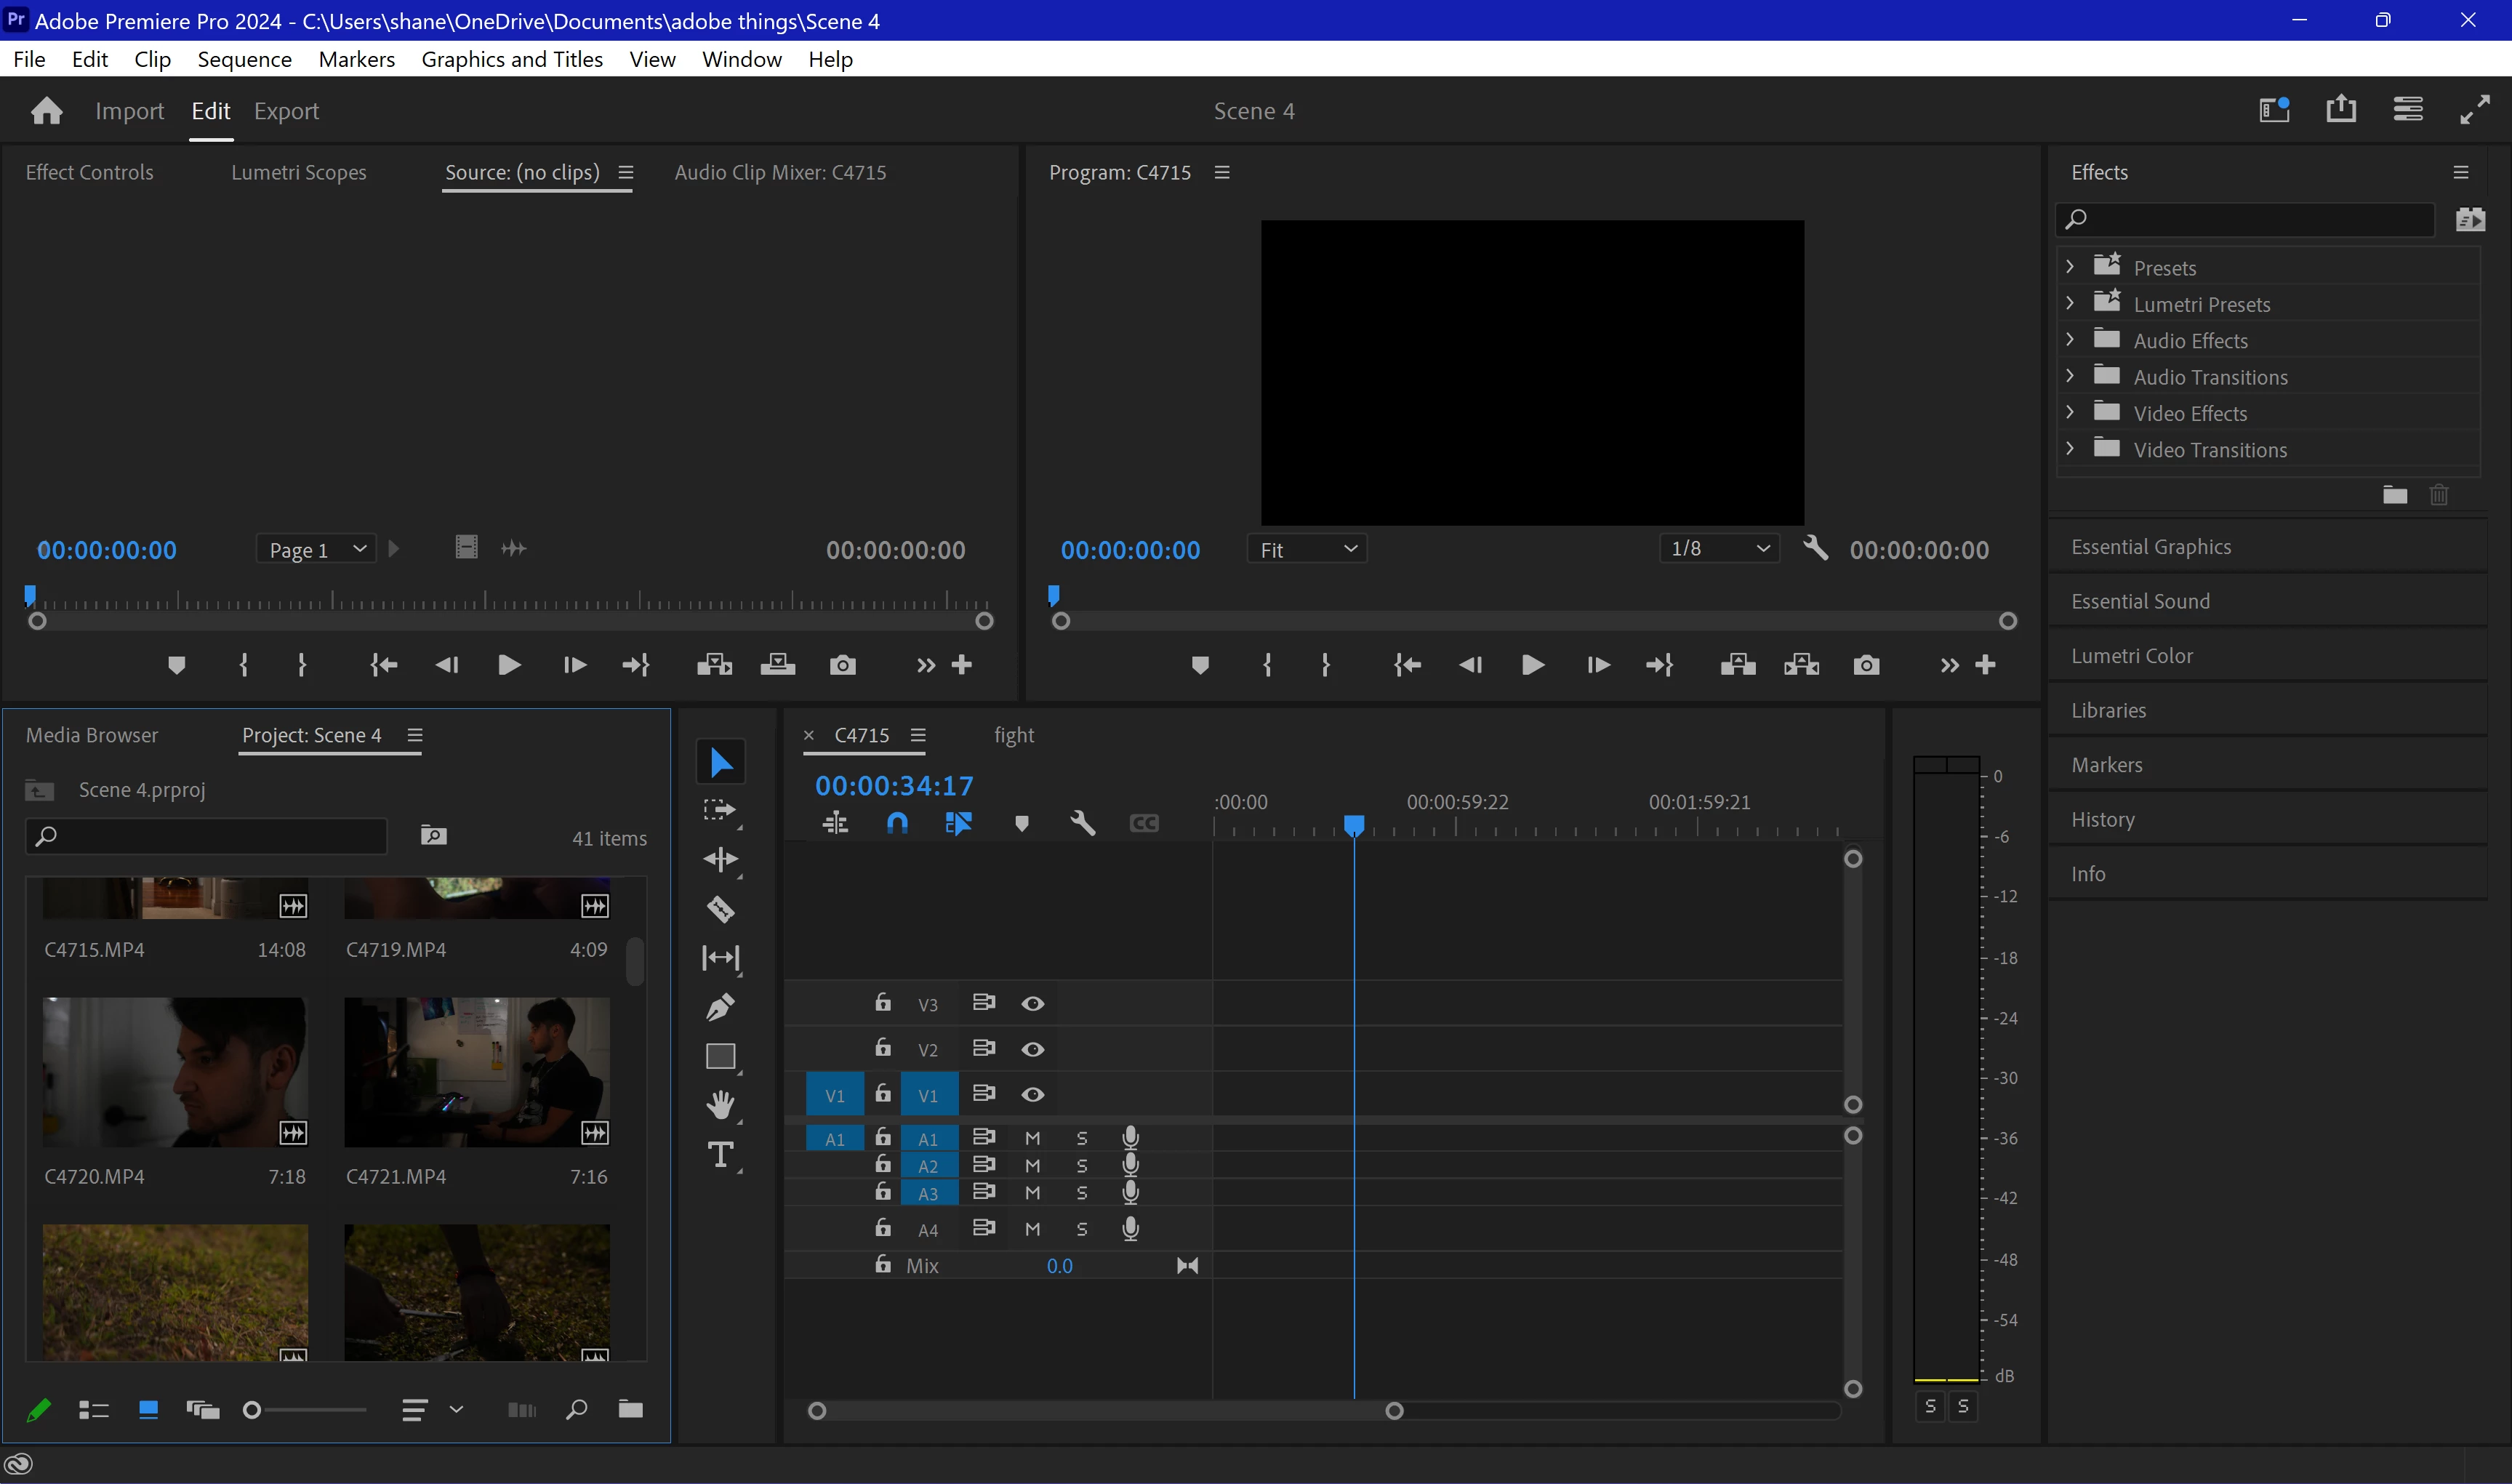Mute audio track A1

pyautogui.click(x=1033, y=1138)
